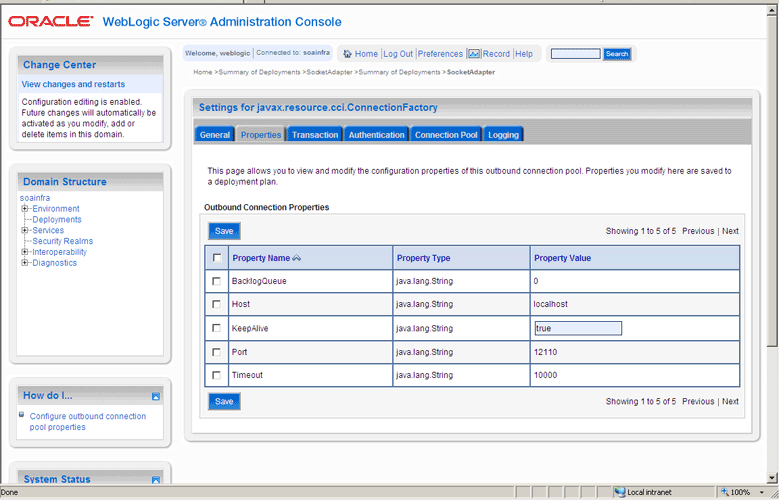Image resolution: width=779 pixels, height=500 pixels.
Task: Switch to the Connection Pool tab
Action: pos(446,135)
